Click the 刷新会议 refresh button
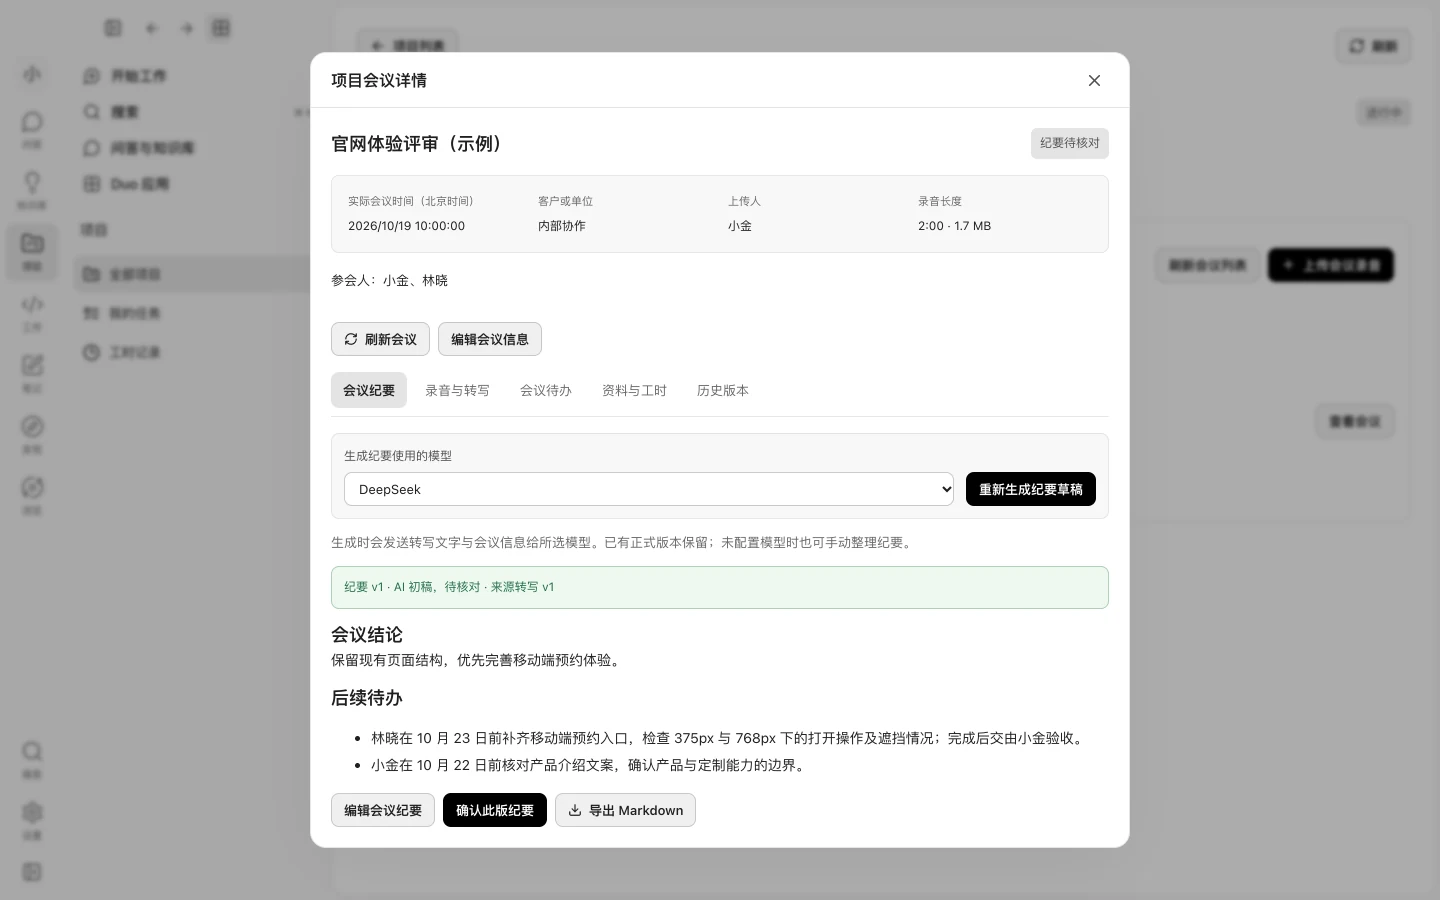This screenshot has width=1440, height=900. (x=380, y=339)
